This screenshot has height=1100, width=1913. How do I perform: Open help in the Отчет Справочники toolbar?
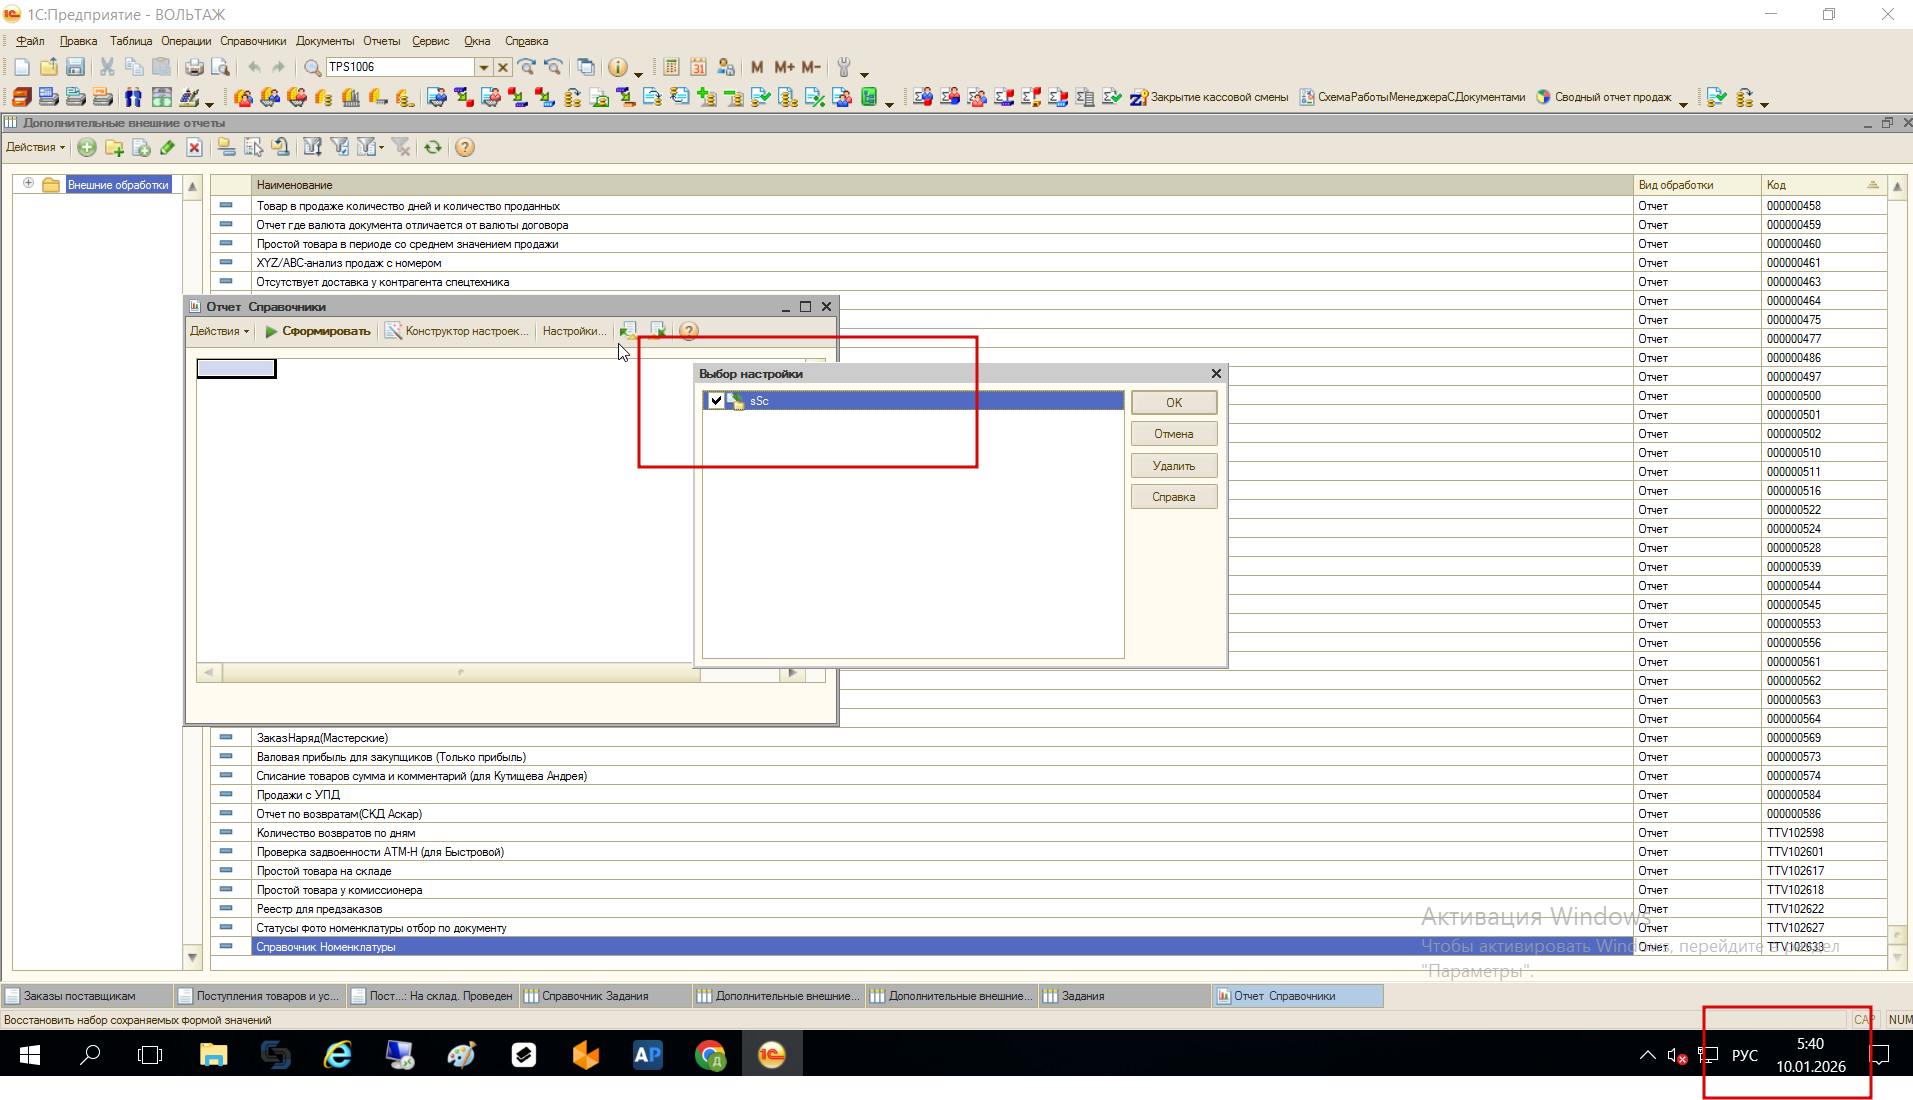(689, 331)
